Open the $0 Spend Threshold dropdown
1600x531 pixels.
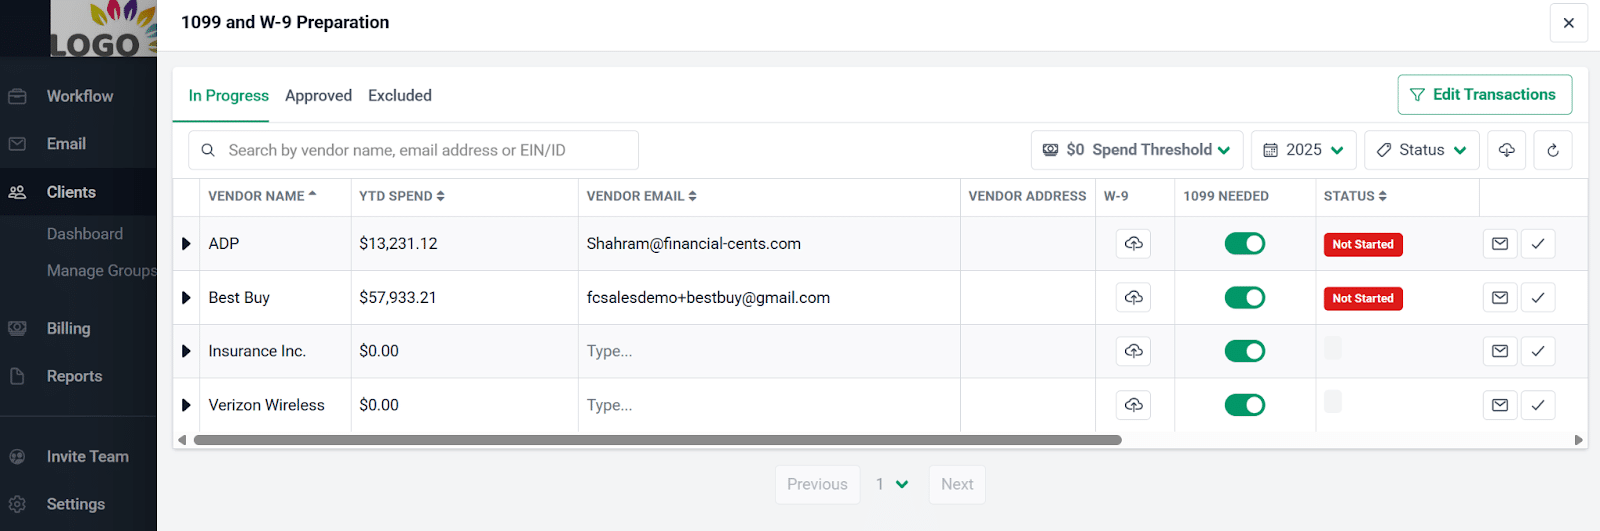pos(1137,150)
